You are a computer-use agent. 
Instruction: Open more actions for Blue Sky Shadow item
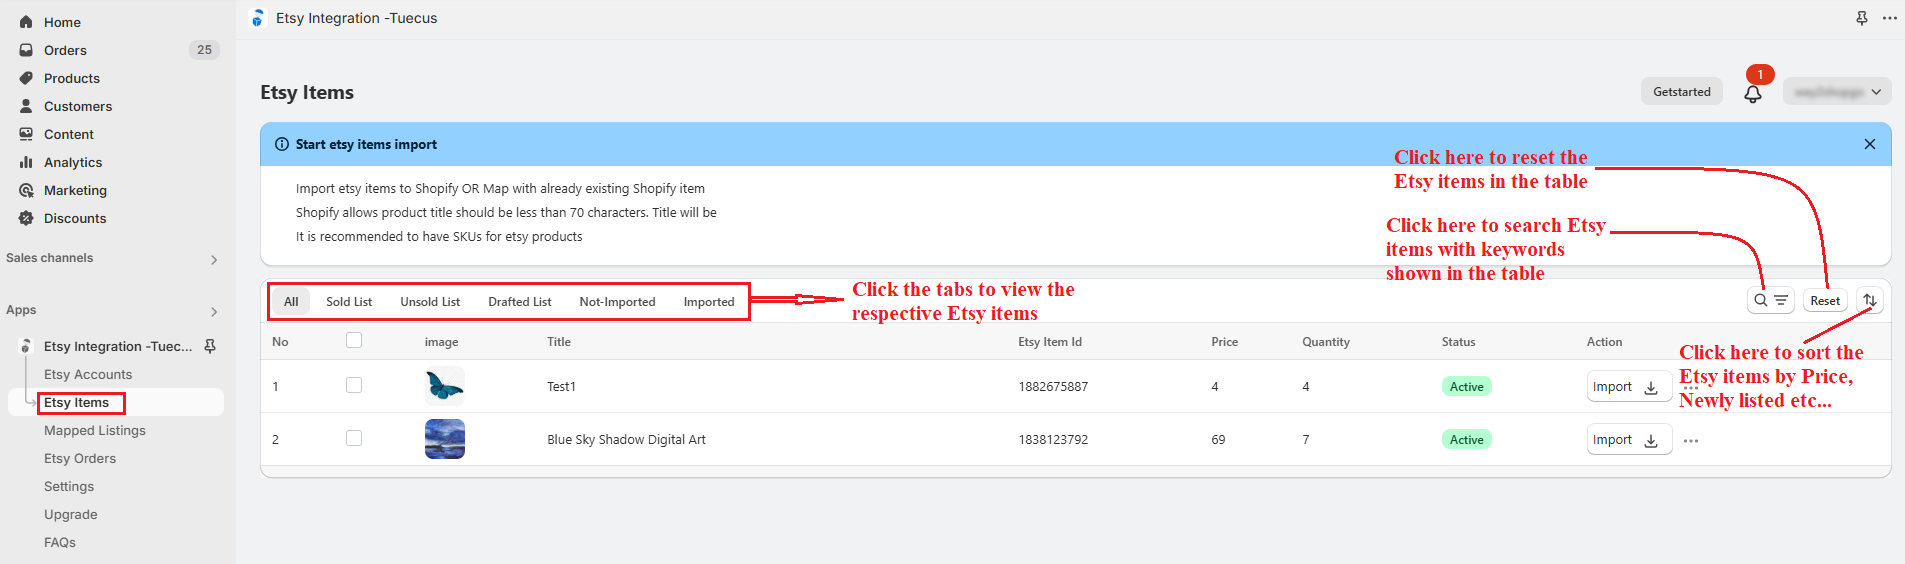pos(1691,440)
